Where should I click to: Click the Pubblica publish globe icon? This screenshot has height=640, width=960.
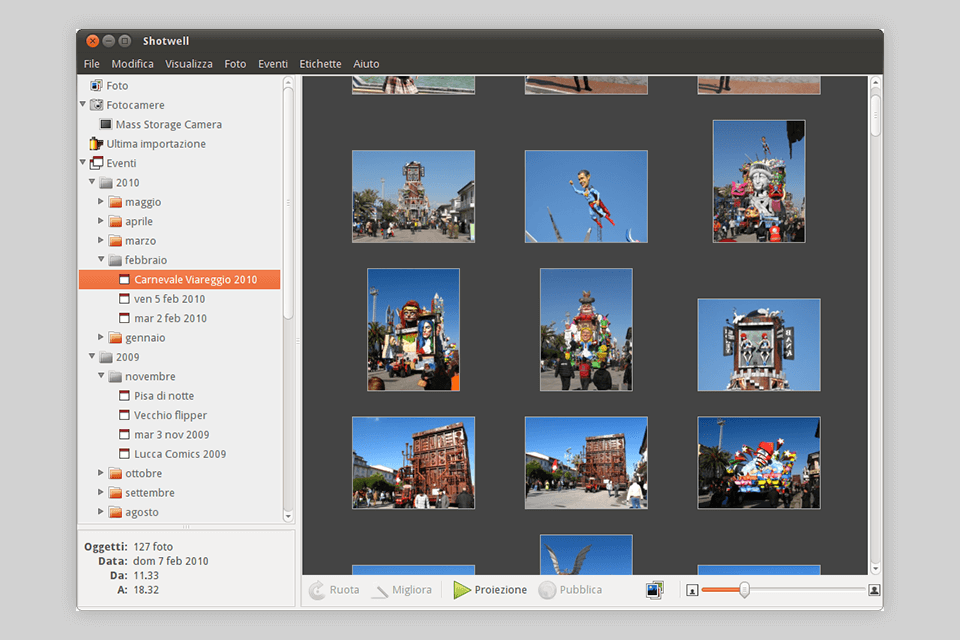(x=547, y=590)
